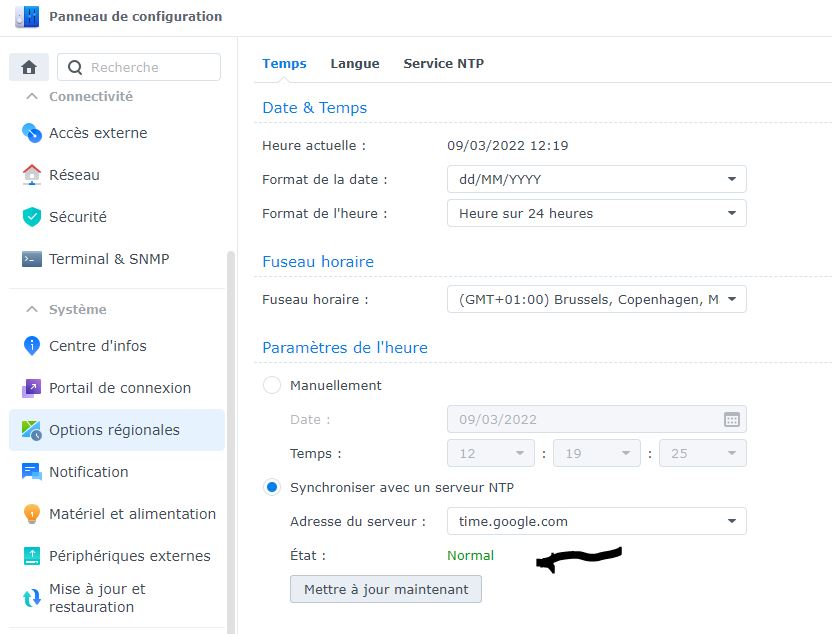Screen dimensions: 832x634
Task: Click the Mise à jour et restauration icon
Action: [x=32, y=598]
